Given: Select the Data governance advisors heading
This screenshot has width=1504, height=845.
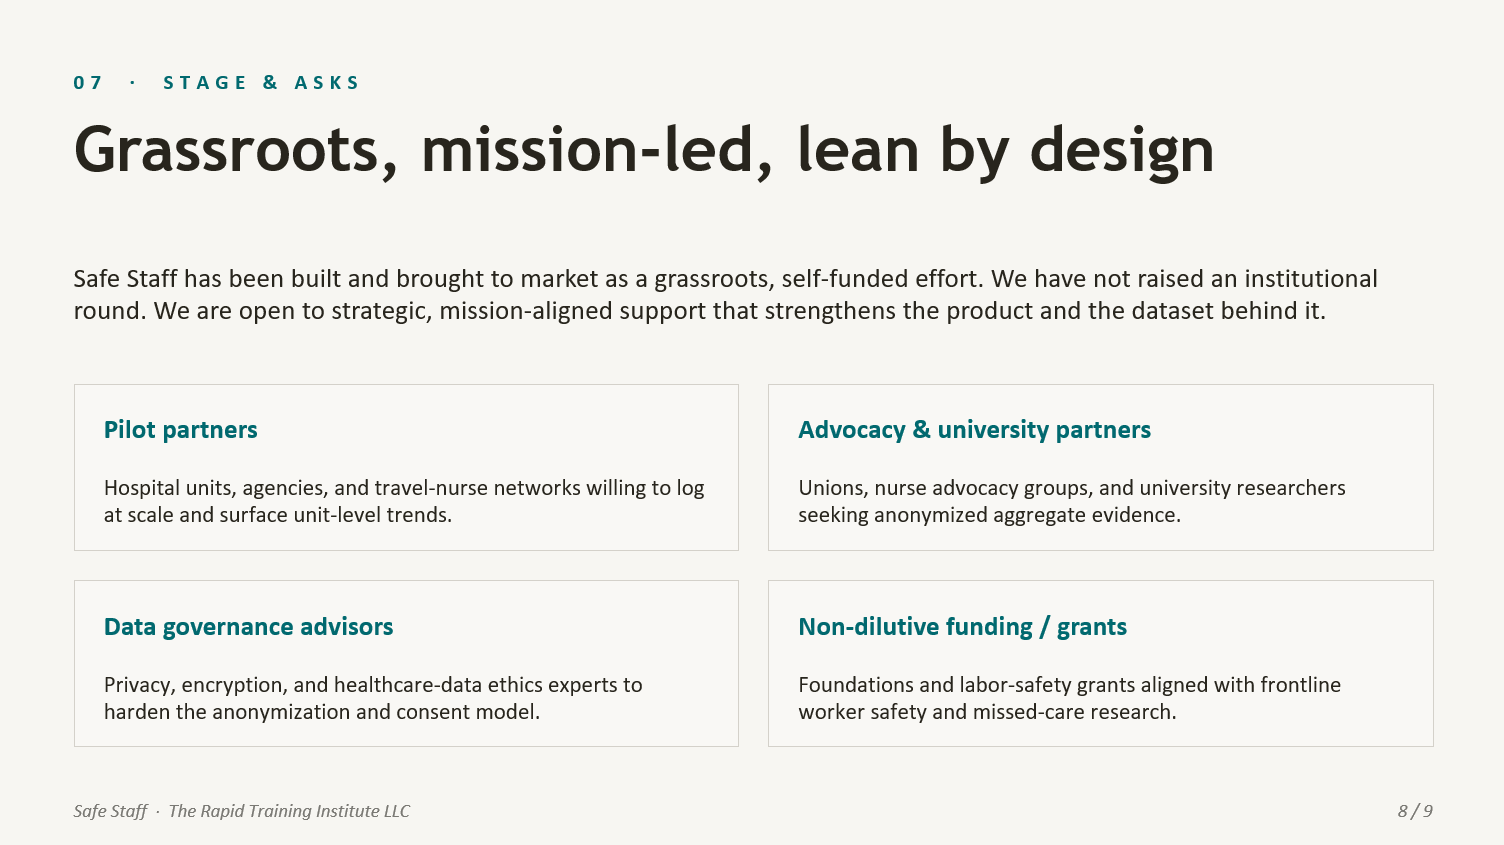Looking at the screenshot, I should point(249,627).
